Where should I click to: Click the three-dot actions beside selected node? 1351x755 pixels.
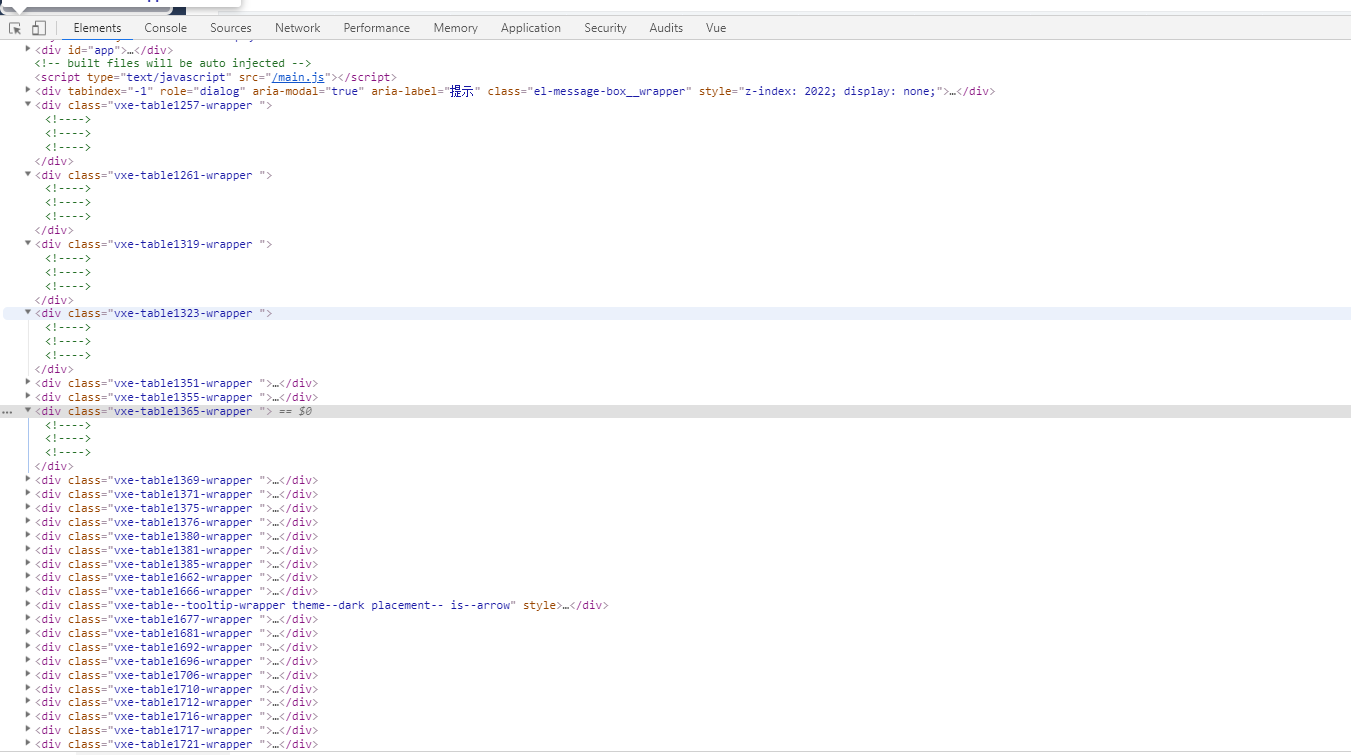coord(8,412)
